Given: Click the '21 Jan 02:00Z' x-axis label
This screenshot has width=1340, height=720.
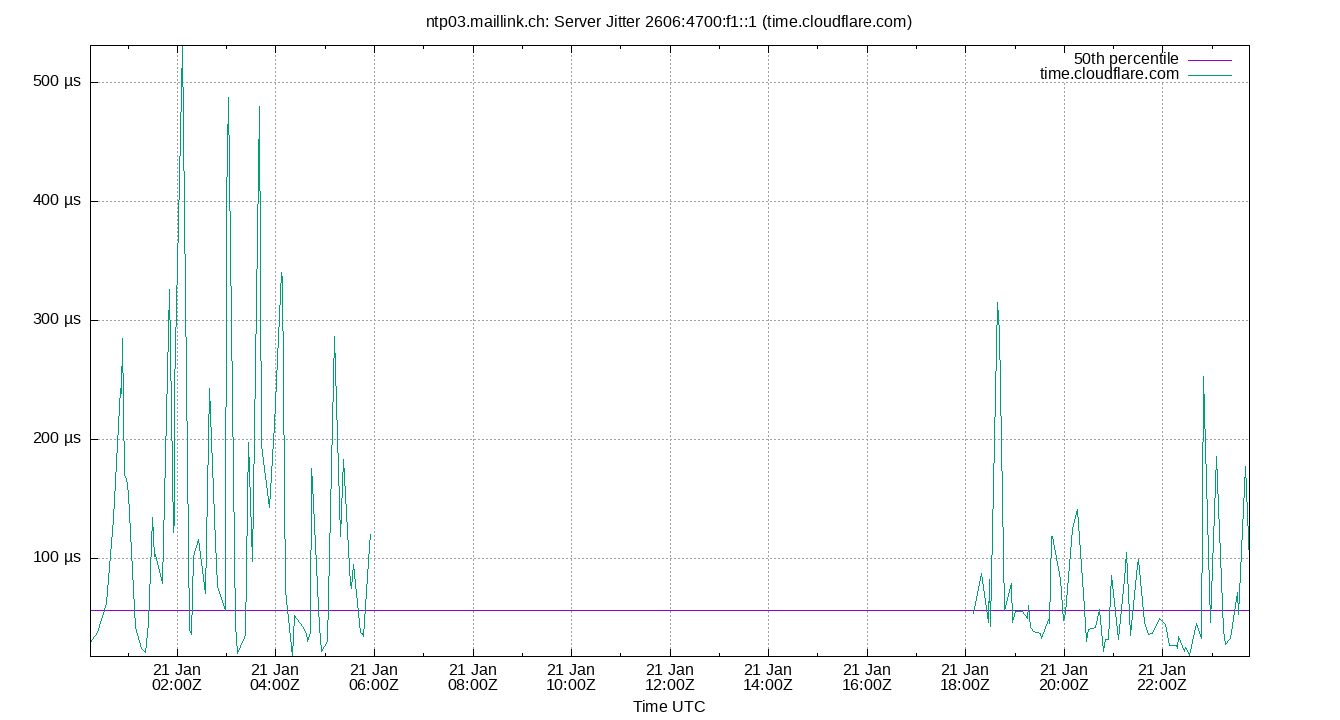Looking at the screenshot, I should click(177, 677).
